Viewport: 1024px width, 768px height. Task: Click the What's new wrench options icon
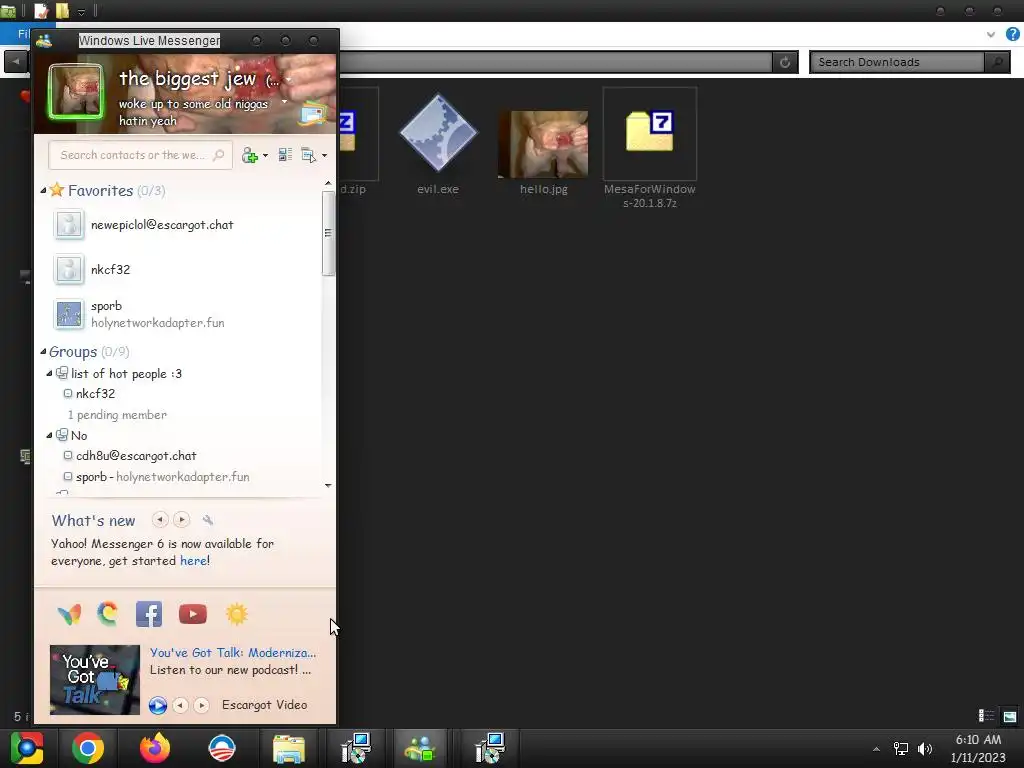pos(208,520)
